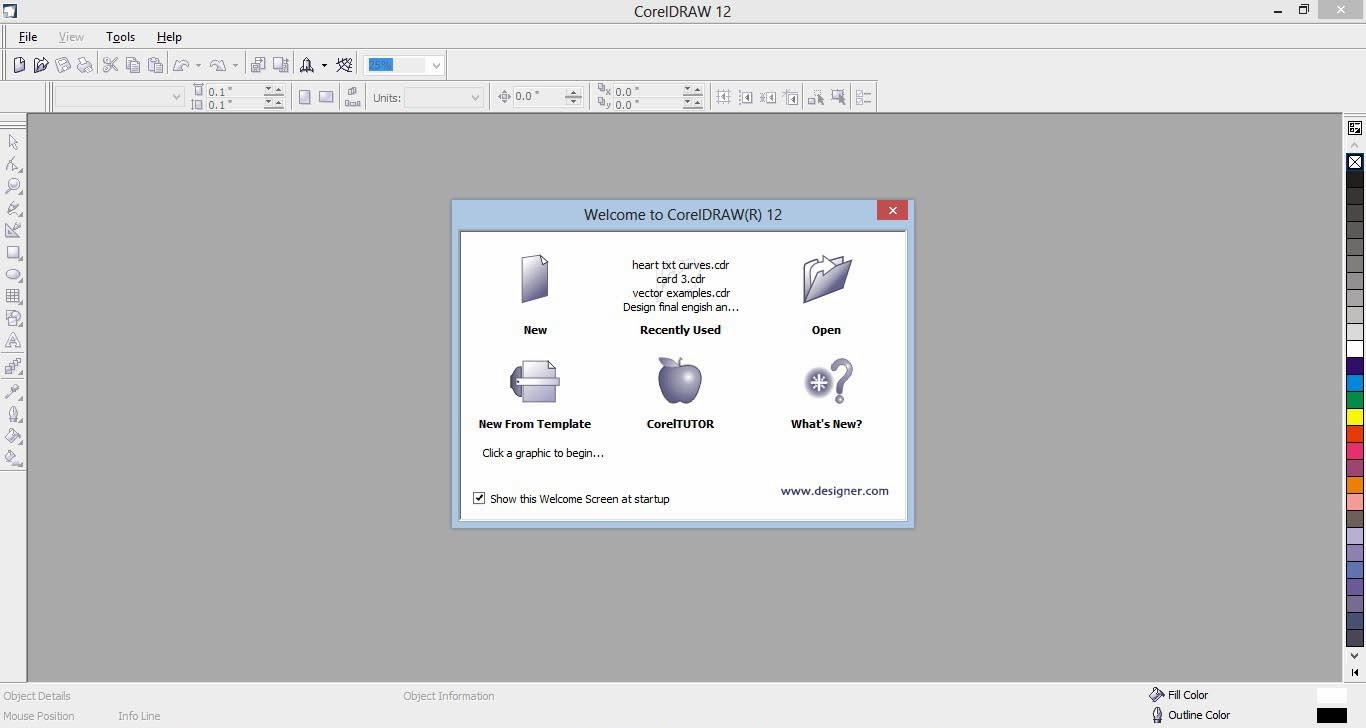Select the Rectangle tool
The image size is (1366, 728).
coord(14,252)
